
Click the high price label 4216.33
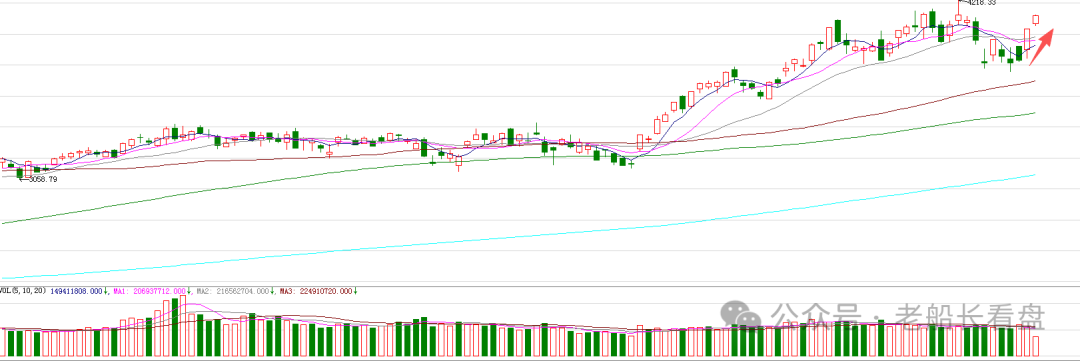[982, 3]
